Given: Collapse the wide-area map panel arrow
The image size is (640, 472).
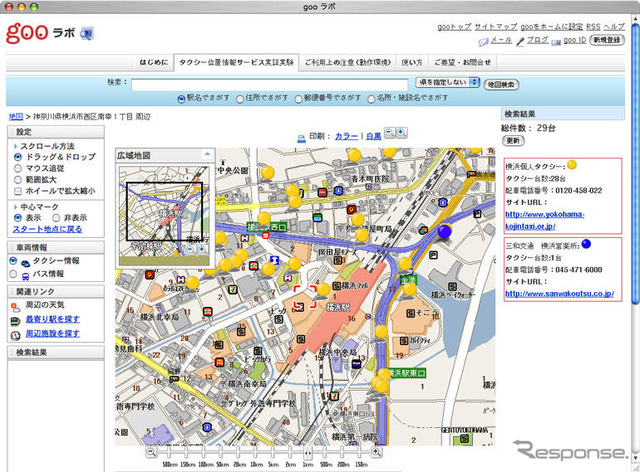Looking at the screenshot, I should pos(207,154).
